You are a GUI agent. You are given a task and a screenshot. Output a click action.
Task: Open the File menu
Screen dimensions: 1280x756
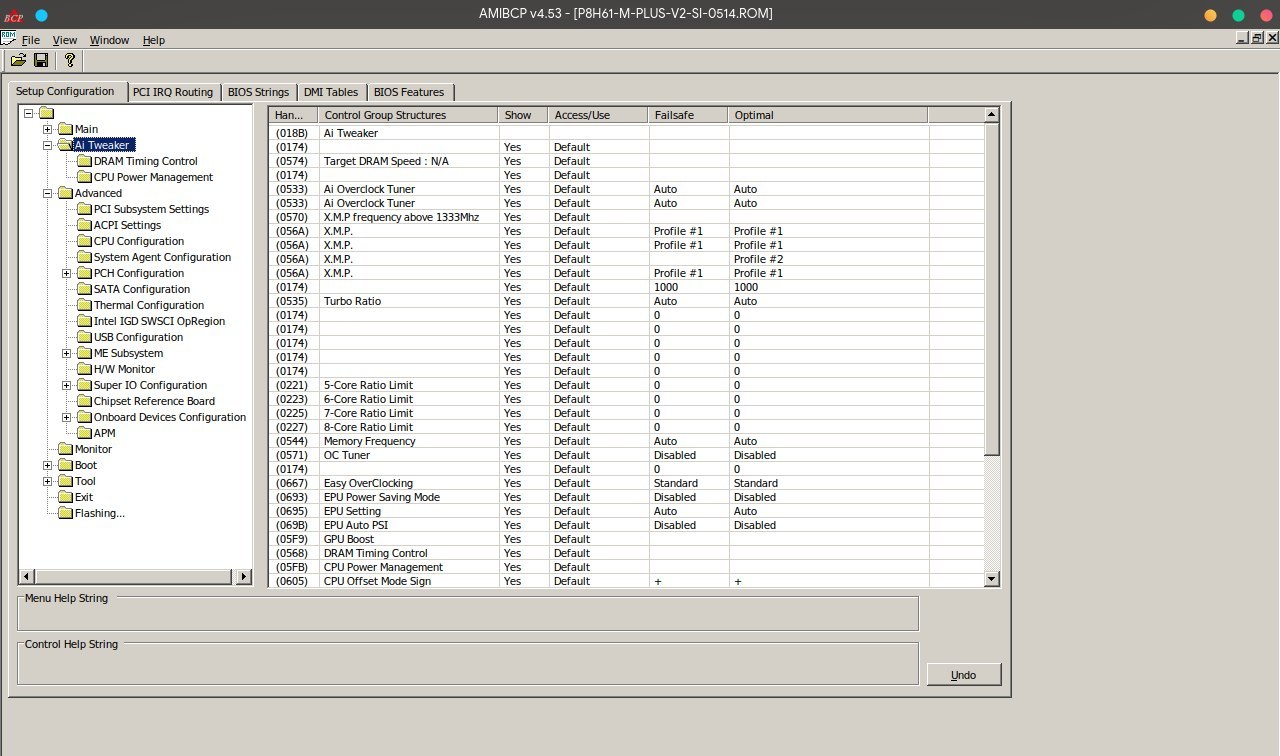click(31, 40)
